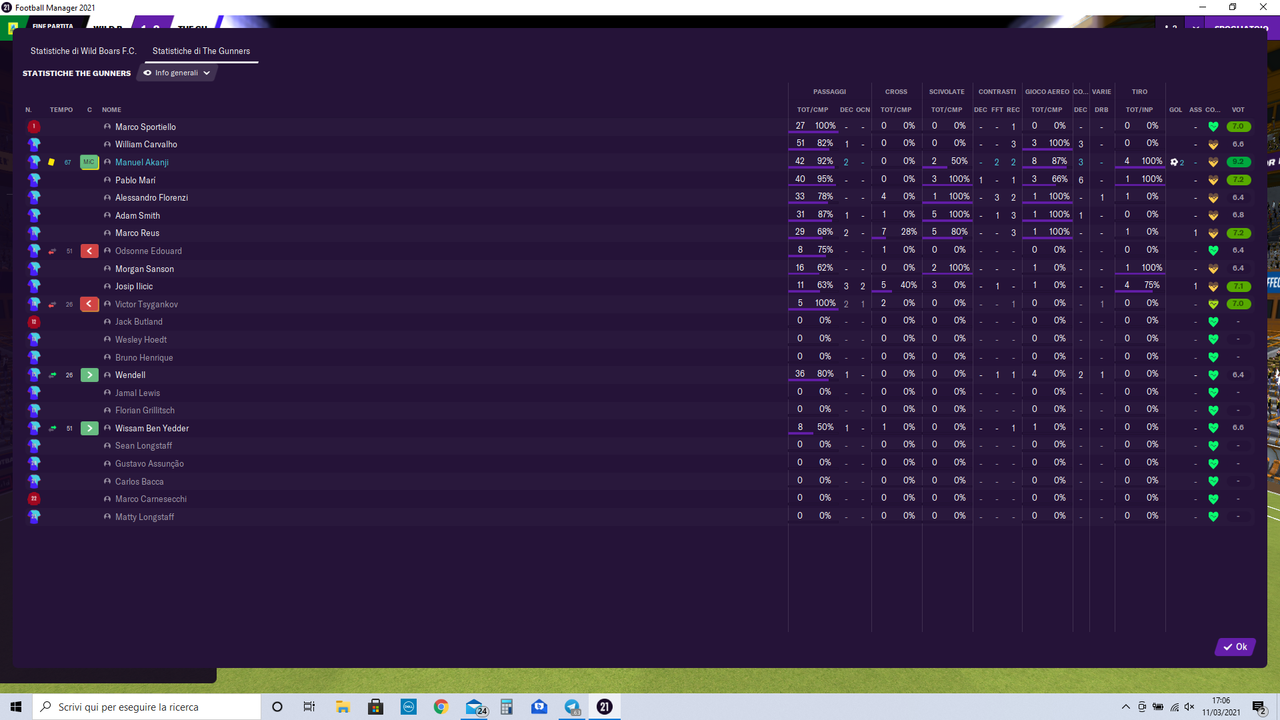Click the Bruno Henrique row name

(x=144, y=358)
